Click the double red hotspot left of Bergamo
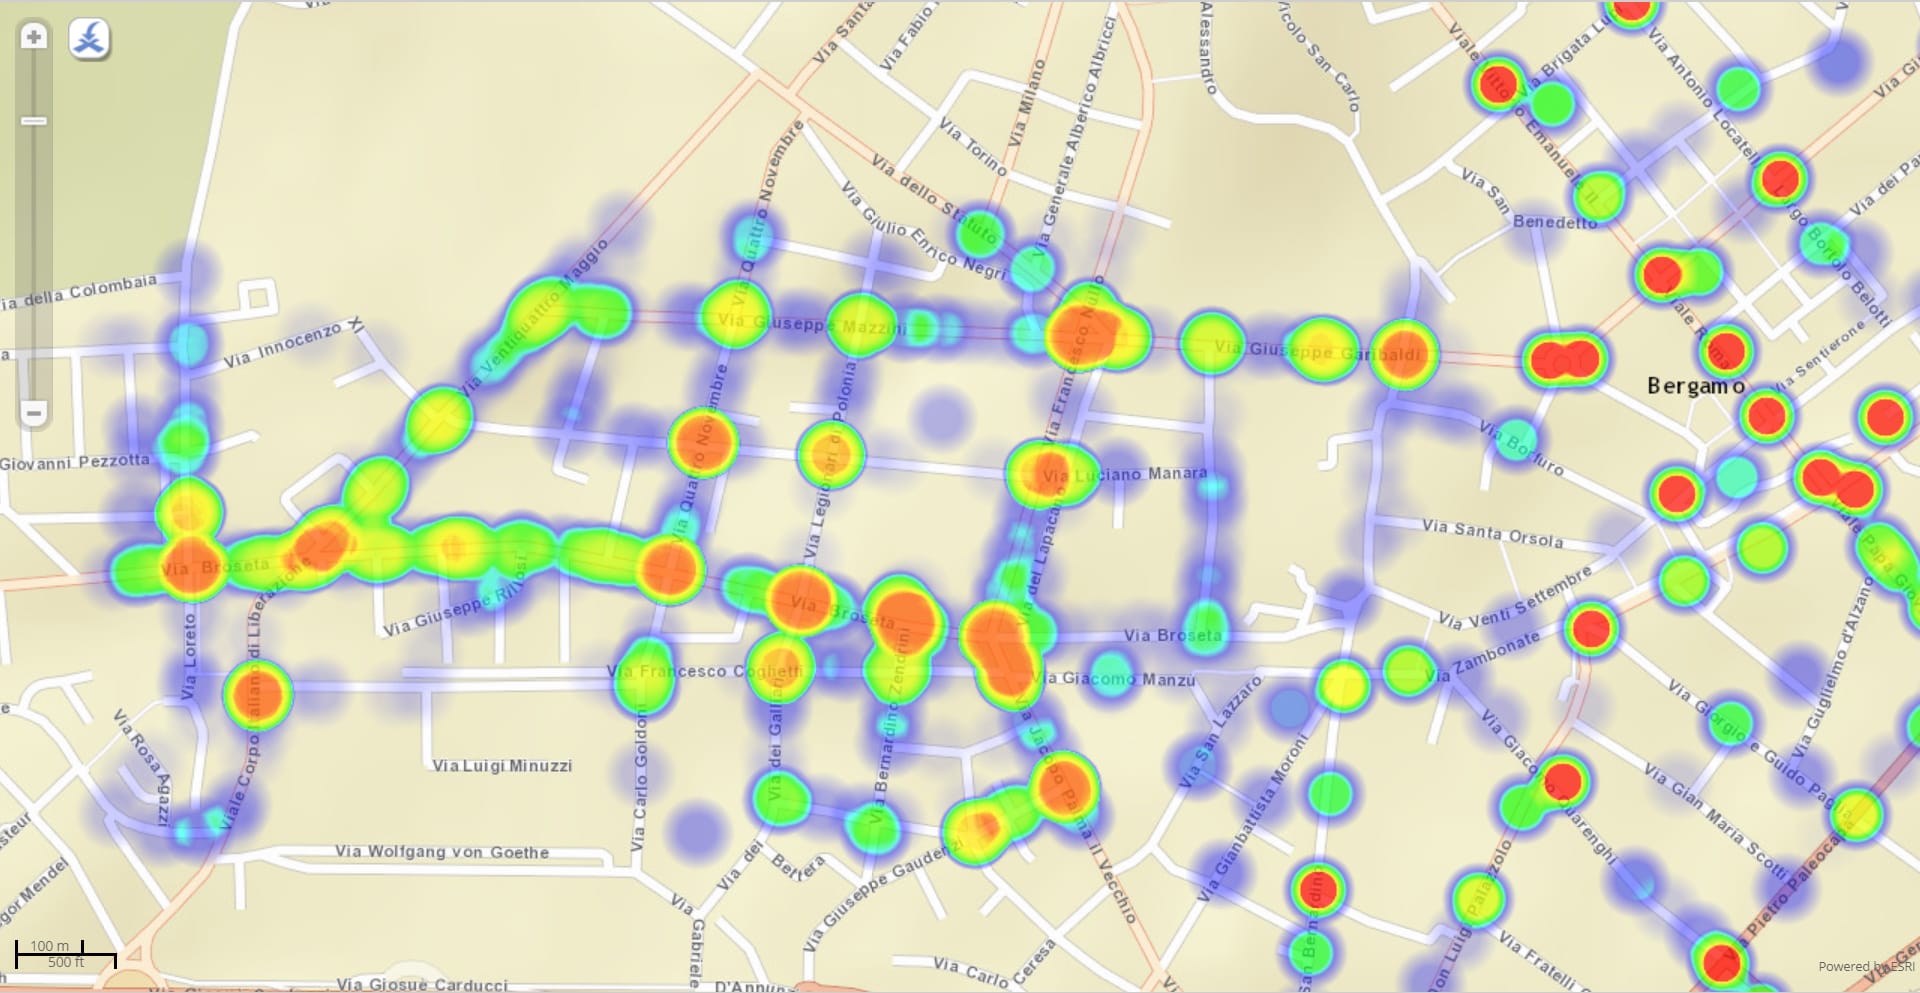Screen dimensions: 1920x993 tap(1564, 359)
